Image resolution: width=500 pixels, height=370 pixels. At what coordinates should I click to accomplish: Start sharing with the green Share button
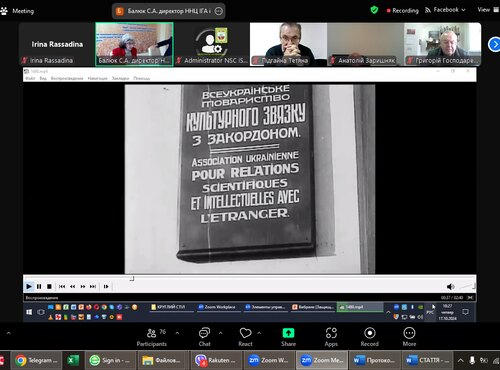point(288,337)
